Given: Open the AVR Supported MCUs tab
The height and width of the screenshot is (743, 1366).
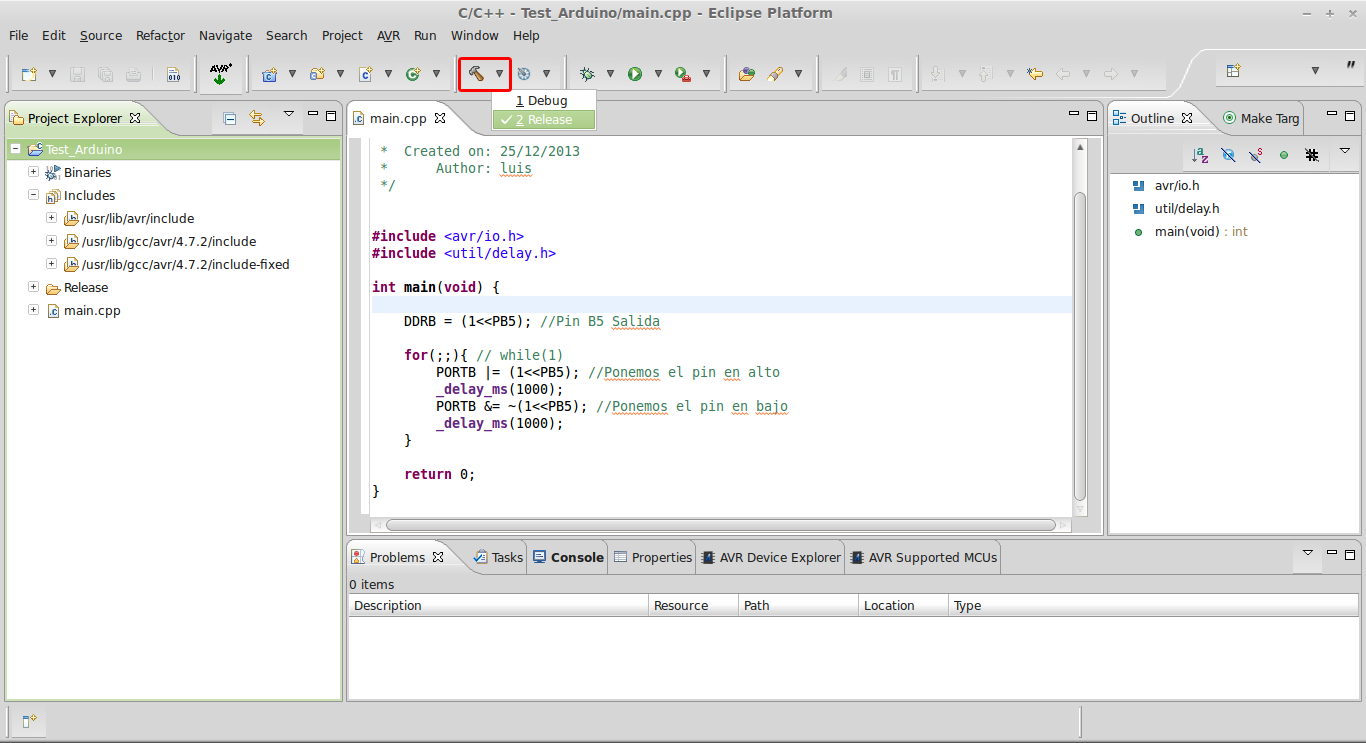Looking at the screenshot, I should 923,557.
